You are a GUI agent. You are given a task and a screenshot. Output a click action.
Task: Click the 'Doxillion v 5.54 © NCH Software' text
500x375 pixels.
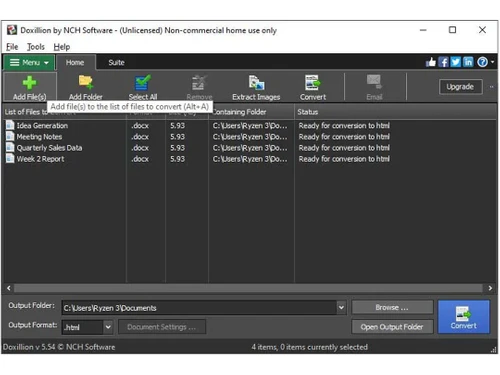click(59, 347)
